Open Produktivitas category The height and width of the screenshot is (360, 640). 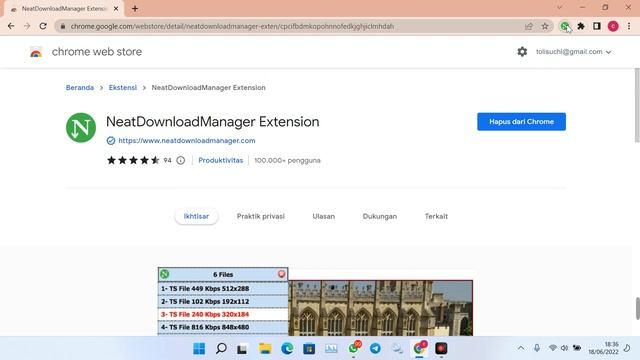(220, 160)
